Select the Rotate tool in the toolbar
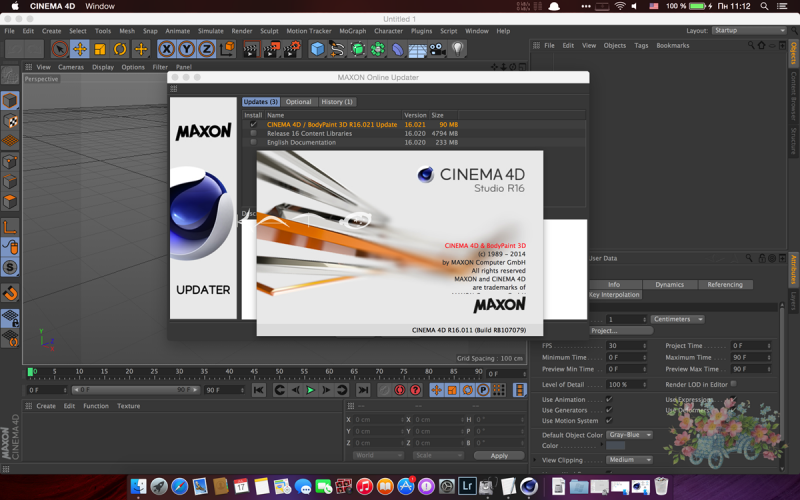The height and width of the screenshot is (500, 800). 120,48
